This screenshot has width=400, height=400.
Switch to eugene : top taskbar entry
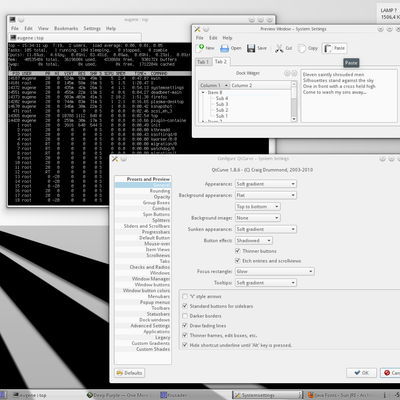[30, 395]
